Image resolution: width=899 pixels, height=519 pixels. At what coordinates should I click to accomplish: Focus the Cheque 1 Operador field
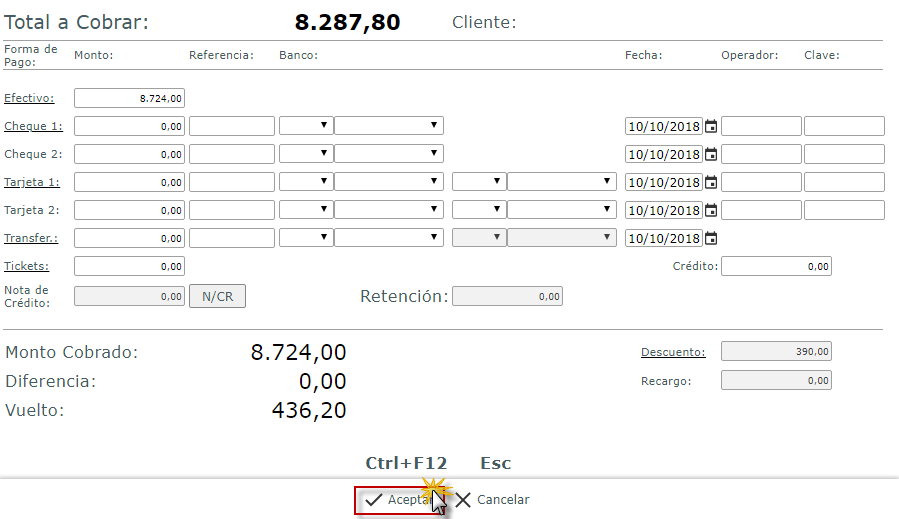pos(761,126)
